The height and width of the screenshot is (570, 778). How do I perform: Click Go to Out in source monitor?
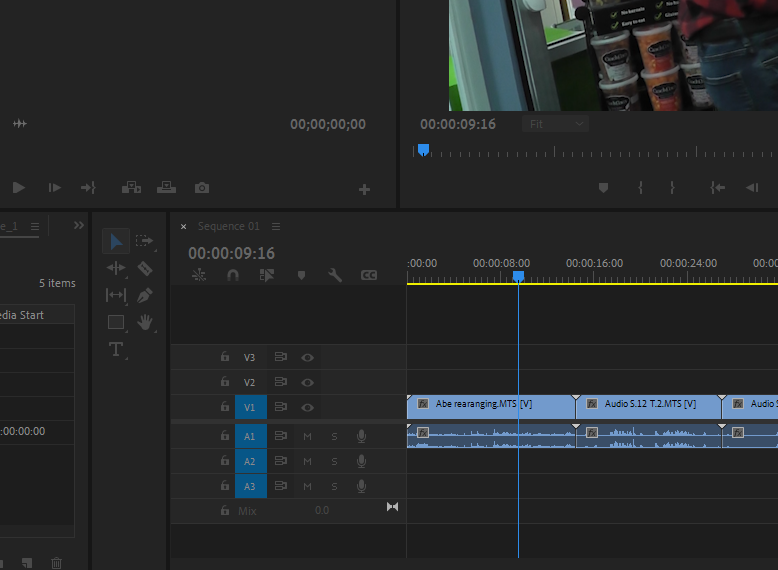click(x=88, y=188)
